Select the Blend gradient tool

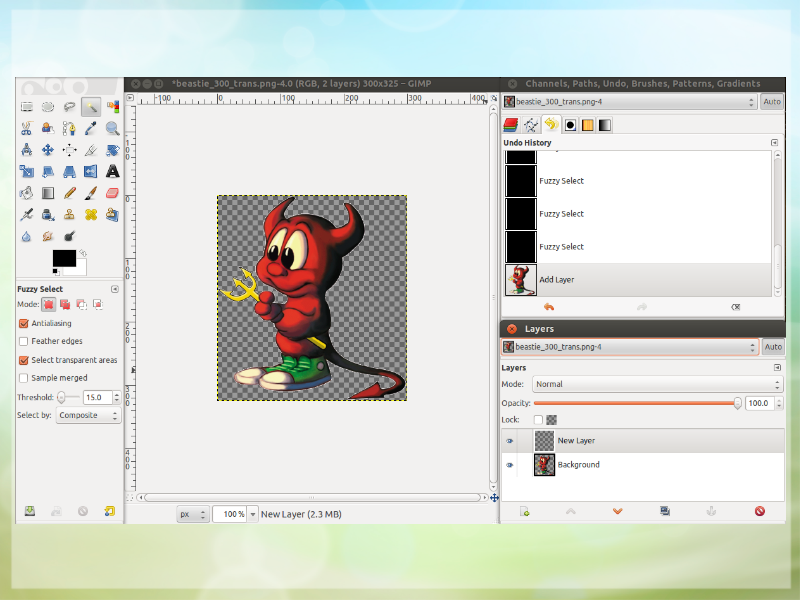pos(48,193)
